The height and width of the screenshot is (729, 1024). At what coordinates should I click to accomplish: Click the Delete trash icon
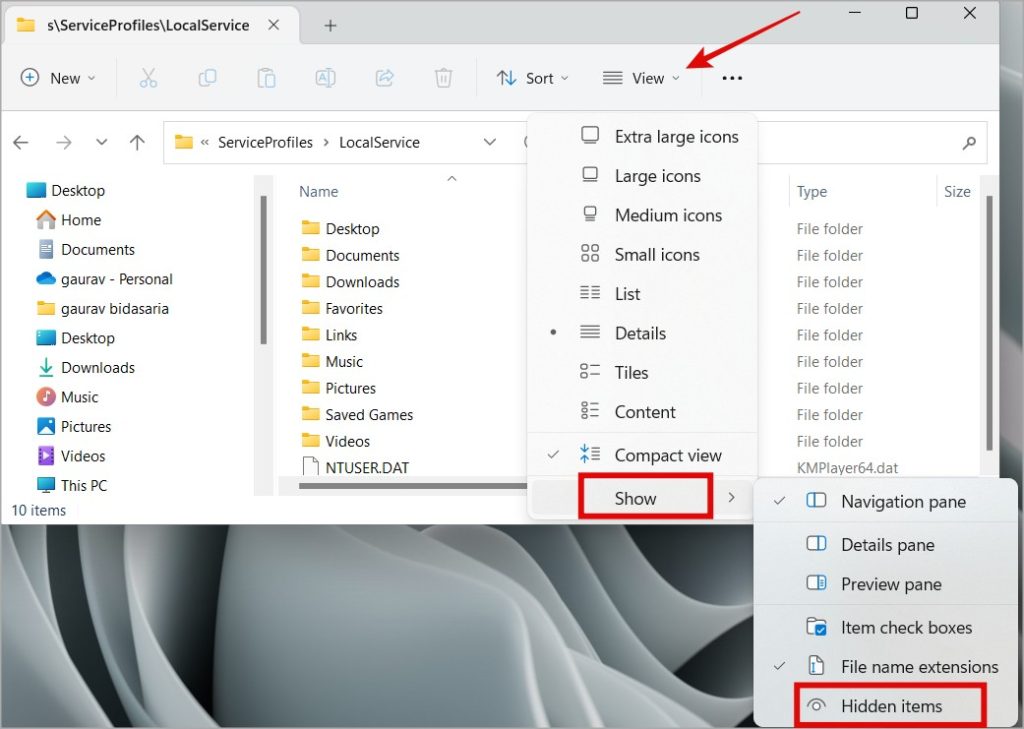[443, 78]
